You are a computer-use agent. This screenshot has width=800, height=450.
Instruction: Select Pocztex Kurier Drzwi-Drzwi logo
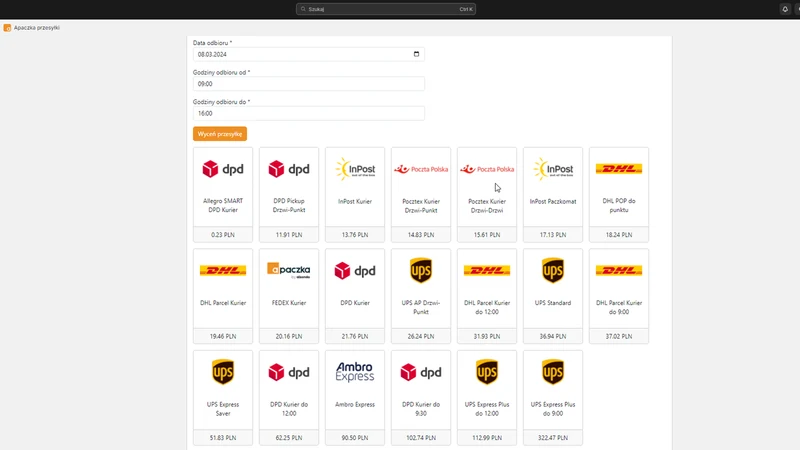pos(487,169)
